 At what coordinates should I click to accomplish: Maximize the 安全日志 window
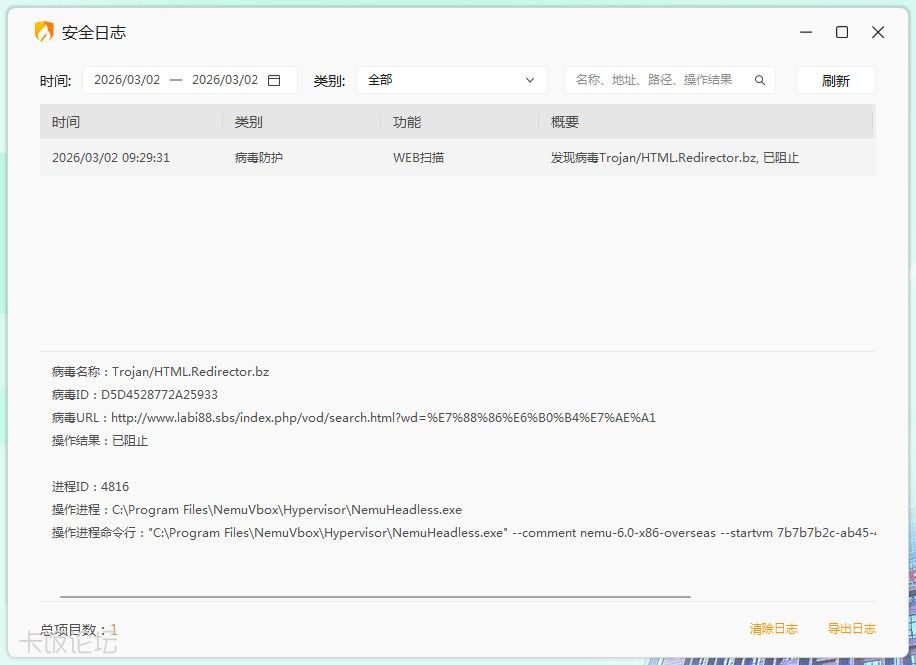[842, 32]
